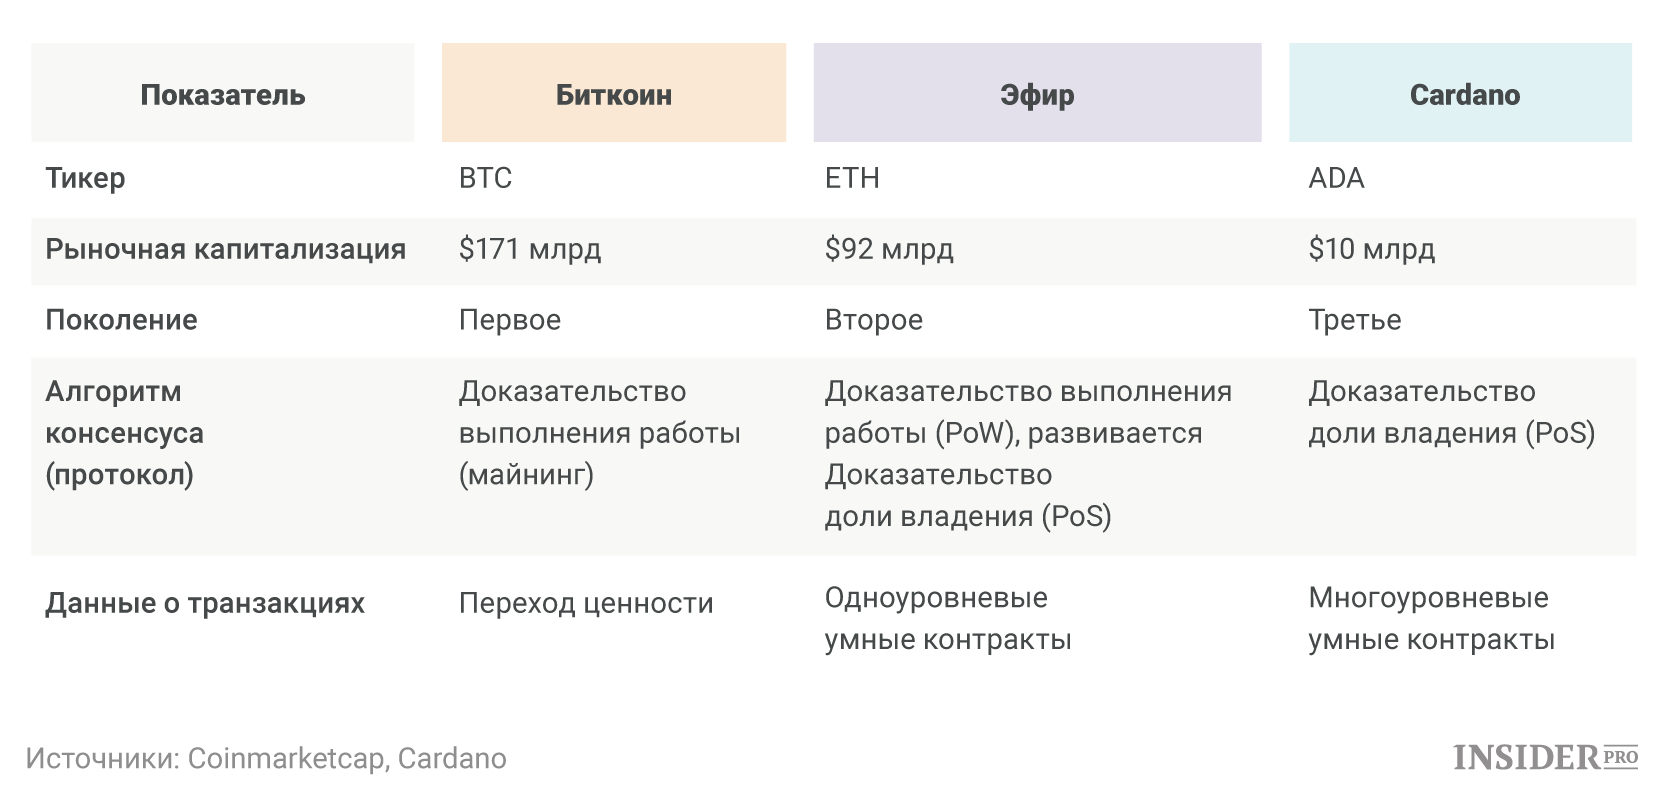Select the Эфир column header
Image resolution: width=1668 pixels, height=797 pixels.
(1037, 93)
